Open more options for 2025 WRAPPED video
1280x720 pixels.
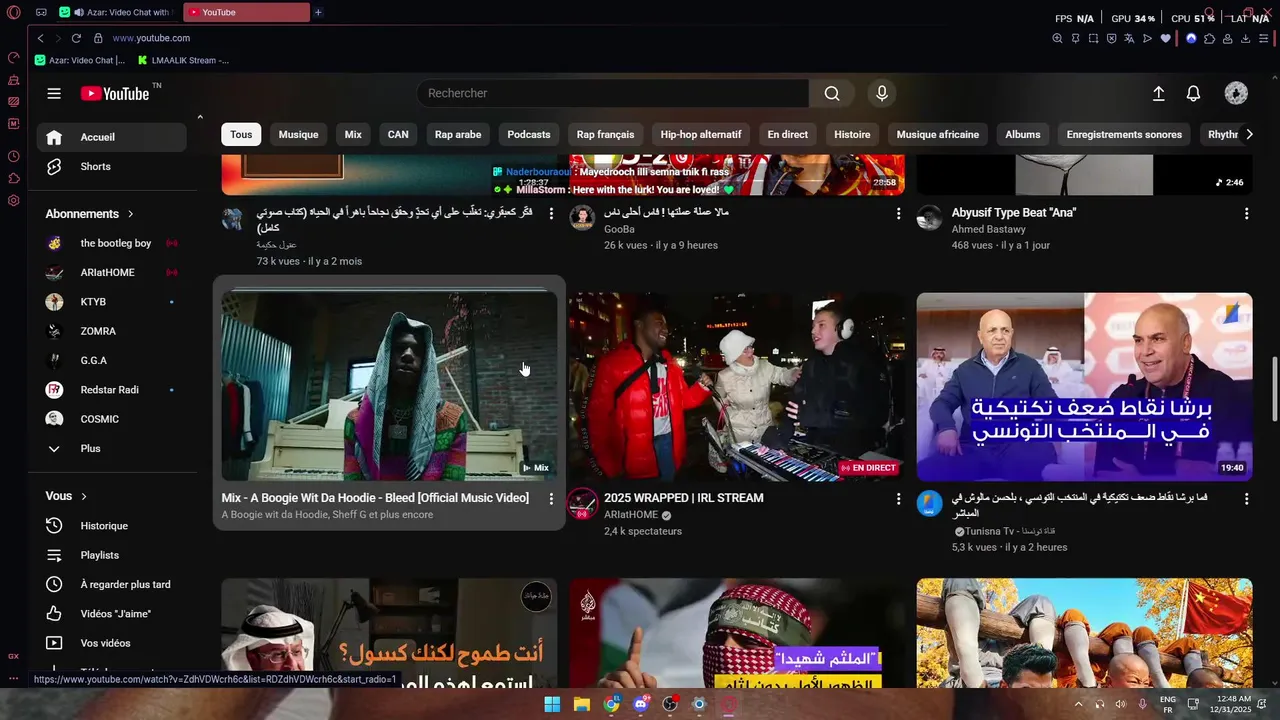(898, 498)
